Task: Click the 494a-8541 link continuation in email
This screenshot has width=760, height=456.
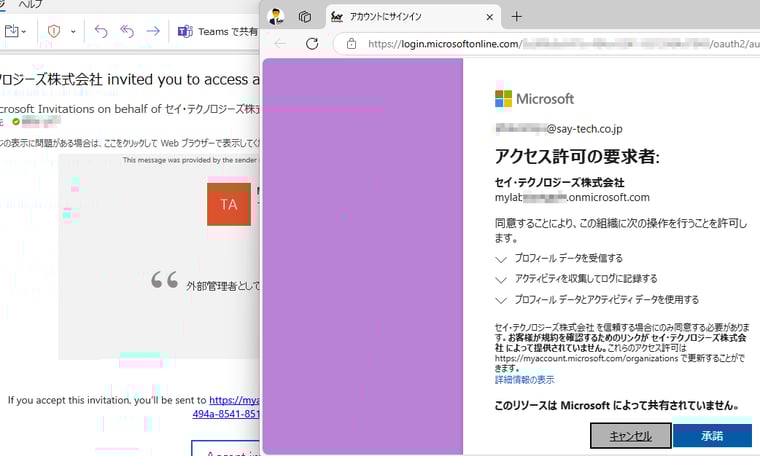Action: coord(226,414)
